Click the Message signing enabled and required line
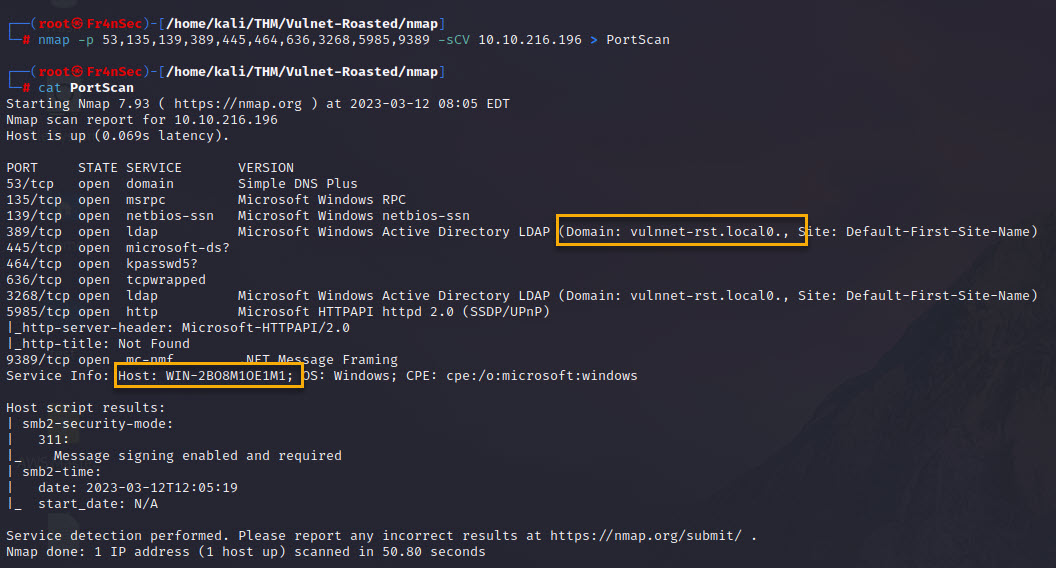 (x=197, y=456)
